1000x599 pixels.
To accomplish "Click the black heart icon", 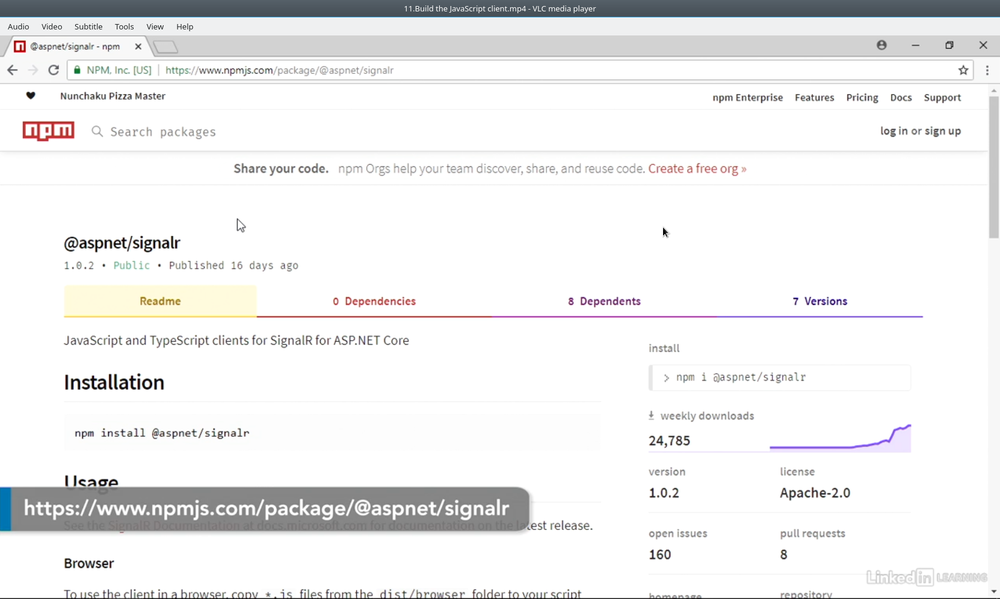I will click(x=31, y=96).
